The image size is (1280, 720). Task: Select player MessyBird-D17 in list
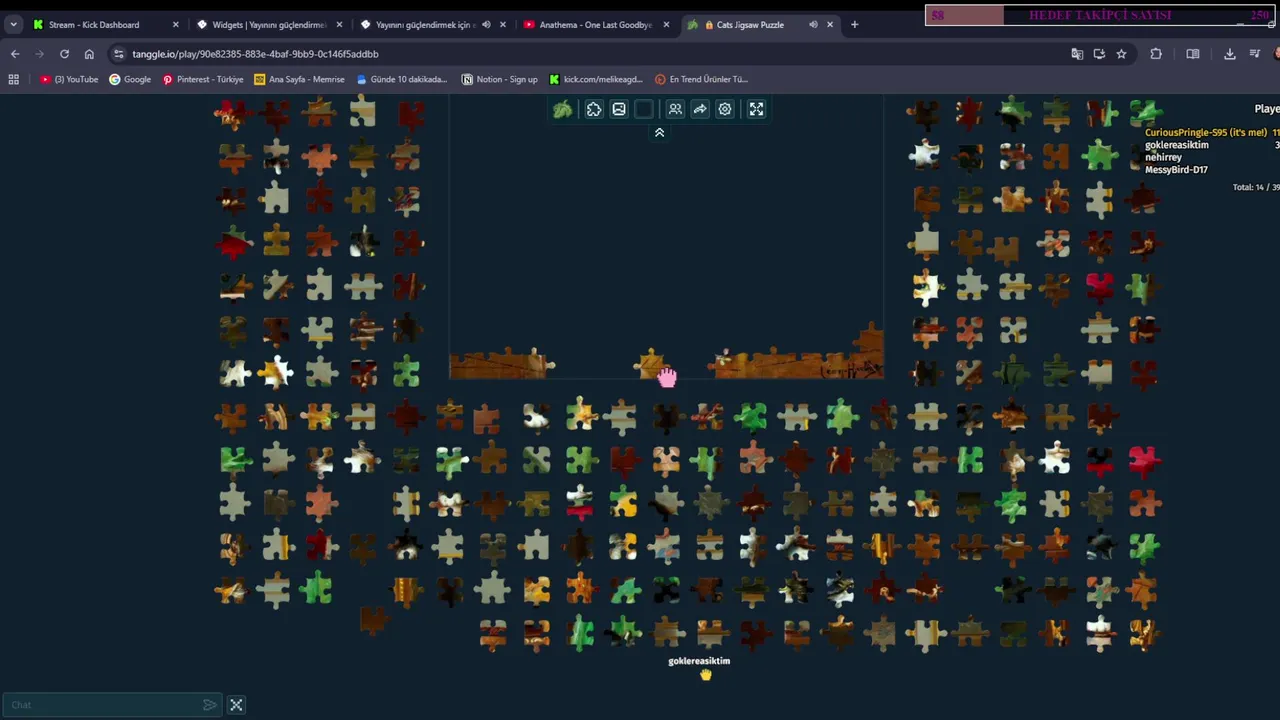tap(1176, 170)
